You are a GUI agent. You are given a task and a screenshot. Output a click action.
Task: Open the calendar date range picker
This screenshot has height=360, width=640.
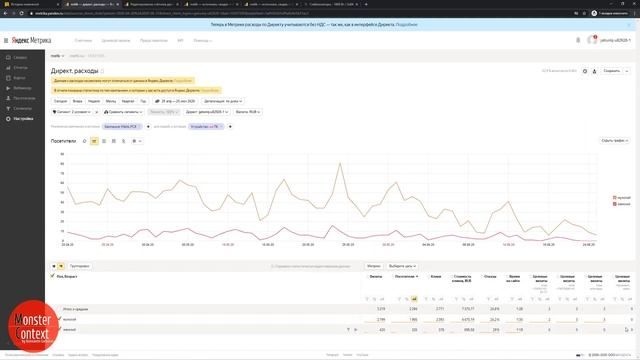pyautogui.click(x=175, y=101)
